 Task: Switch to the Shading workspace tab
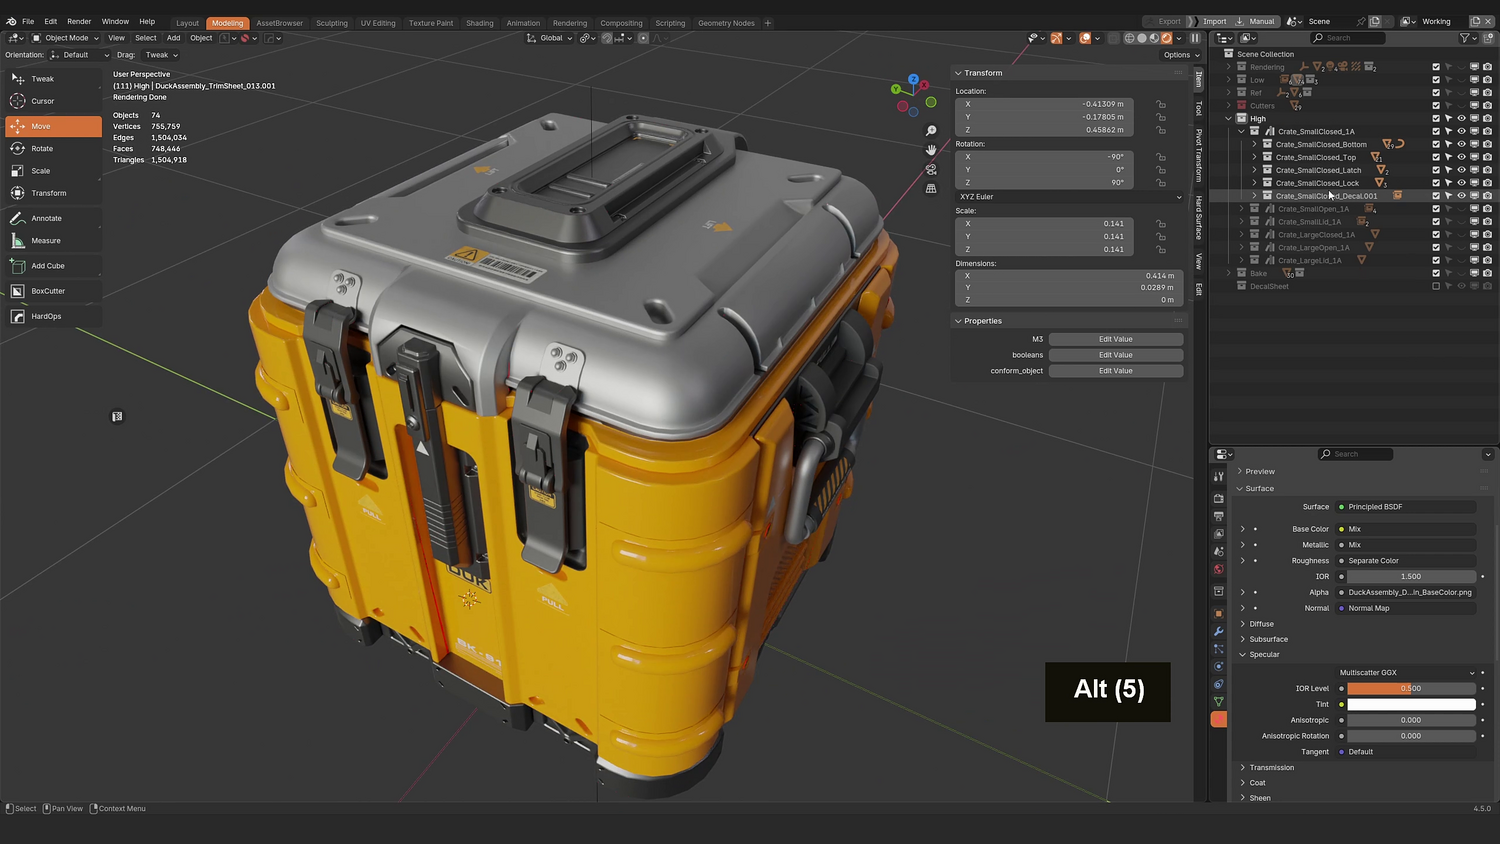(x=480, y=23)
